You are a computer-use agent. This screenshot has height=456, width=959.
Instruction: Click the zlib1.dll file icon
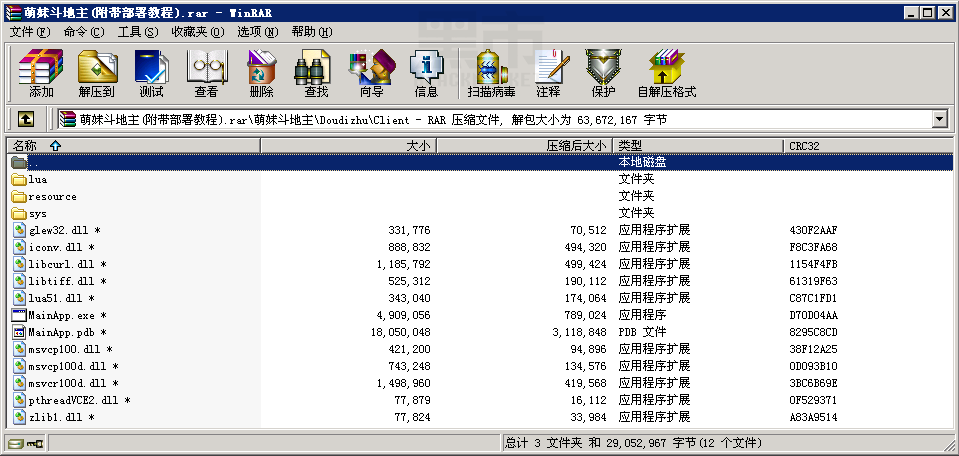19,417
